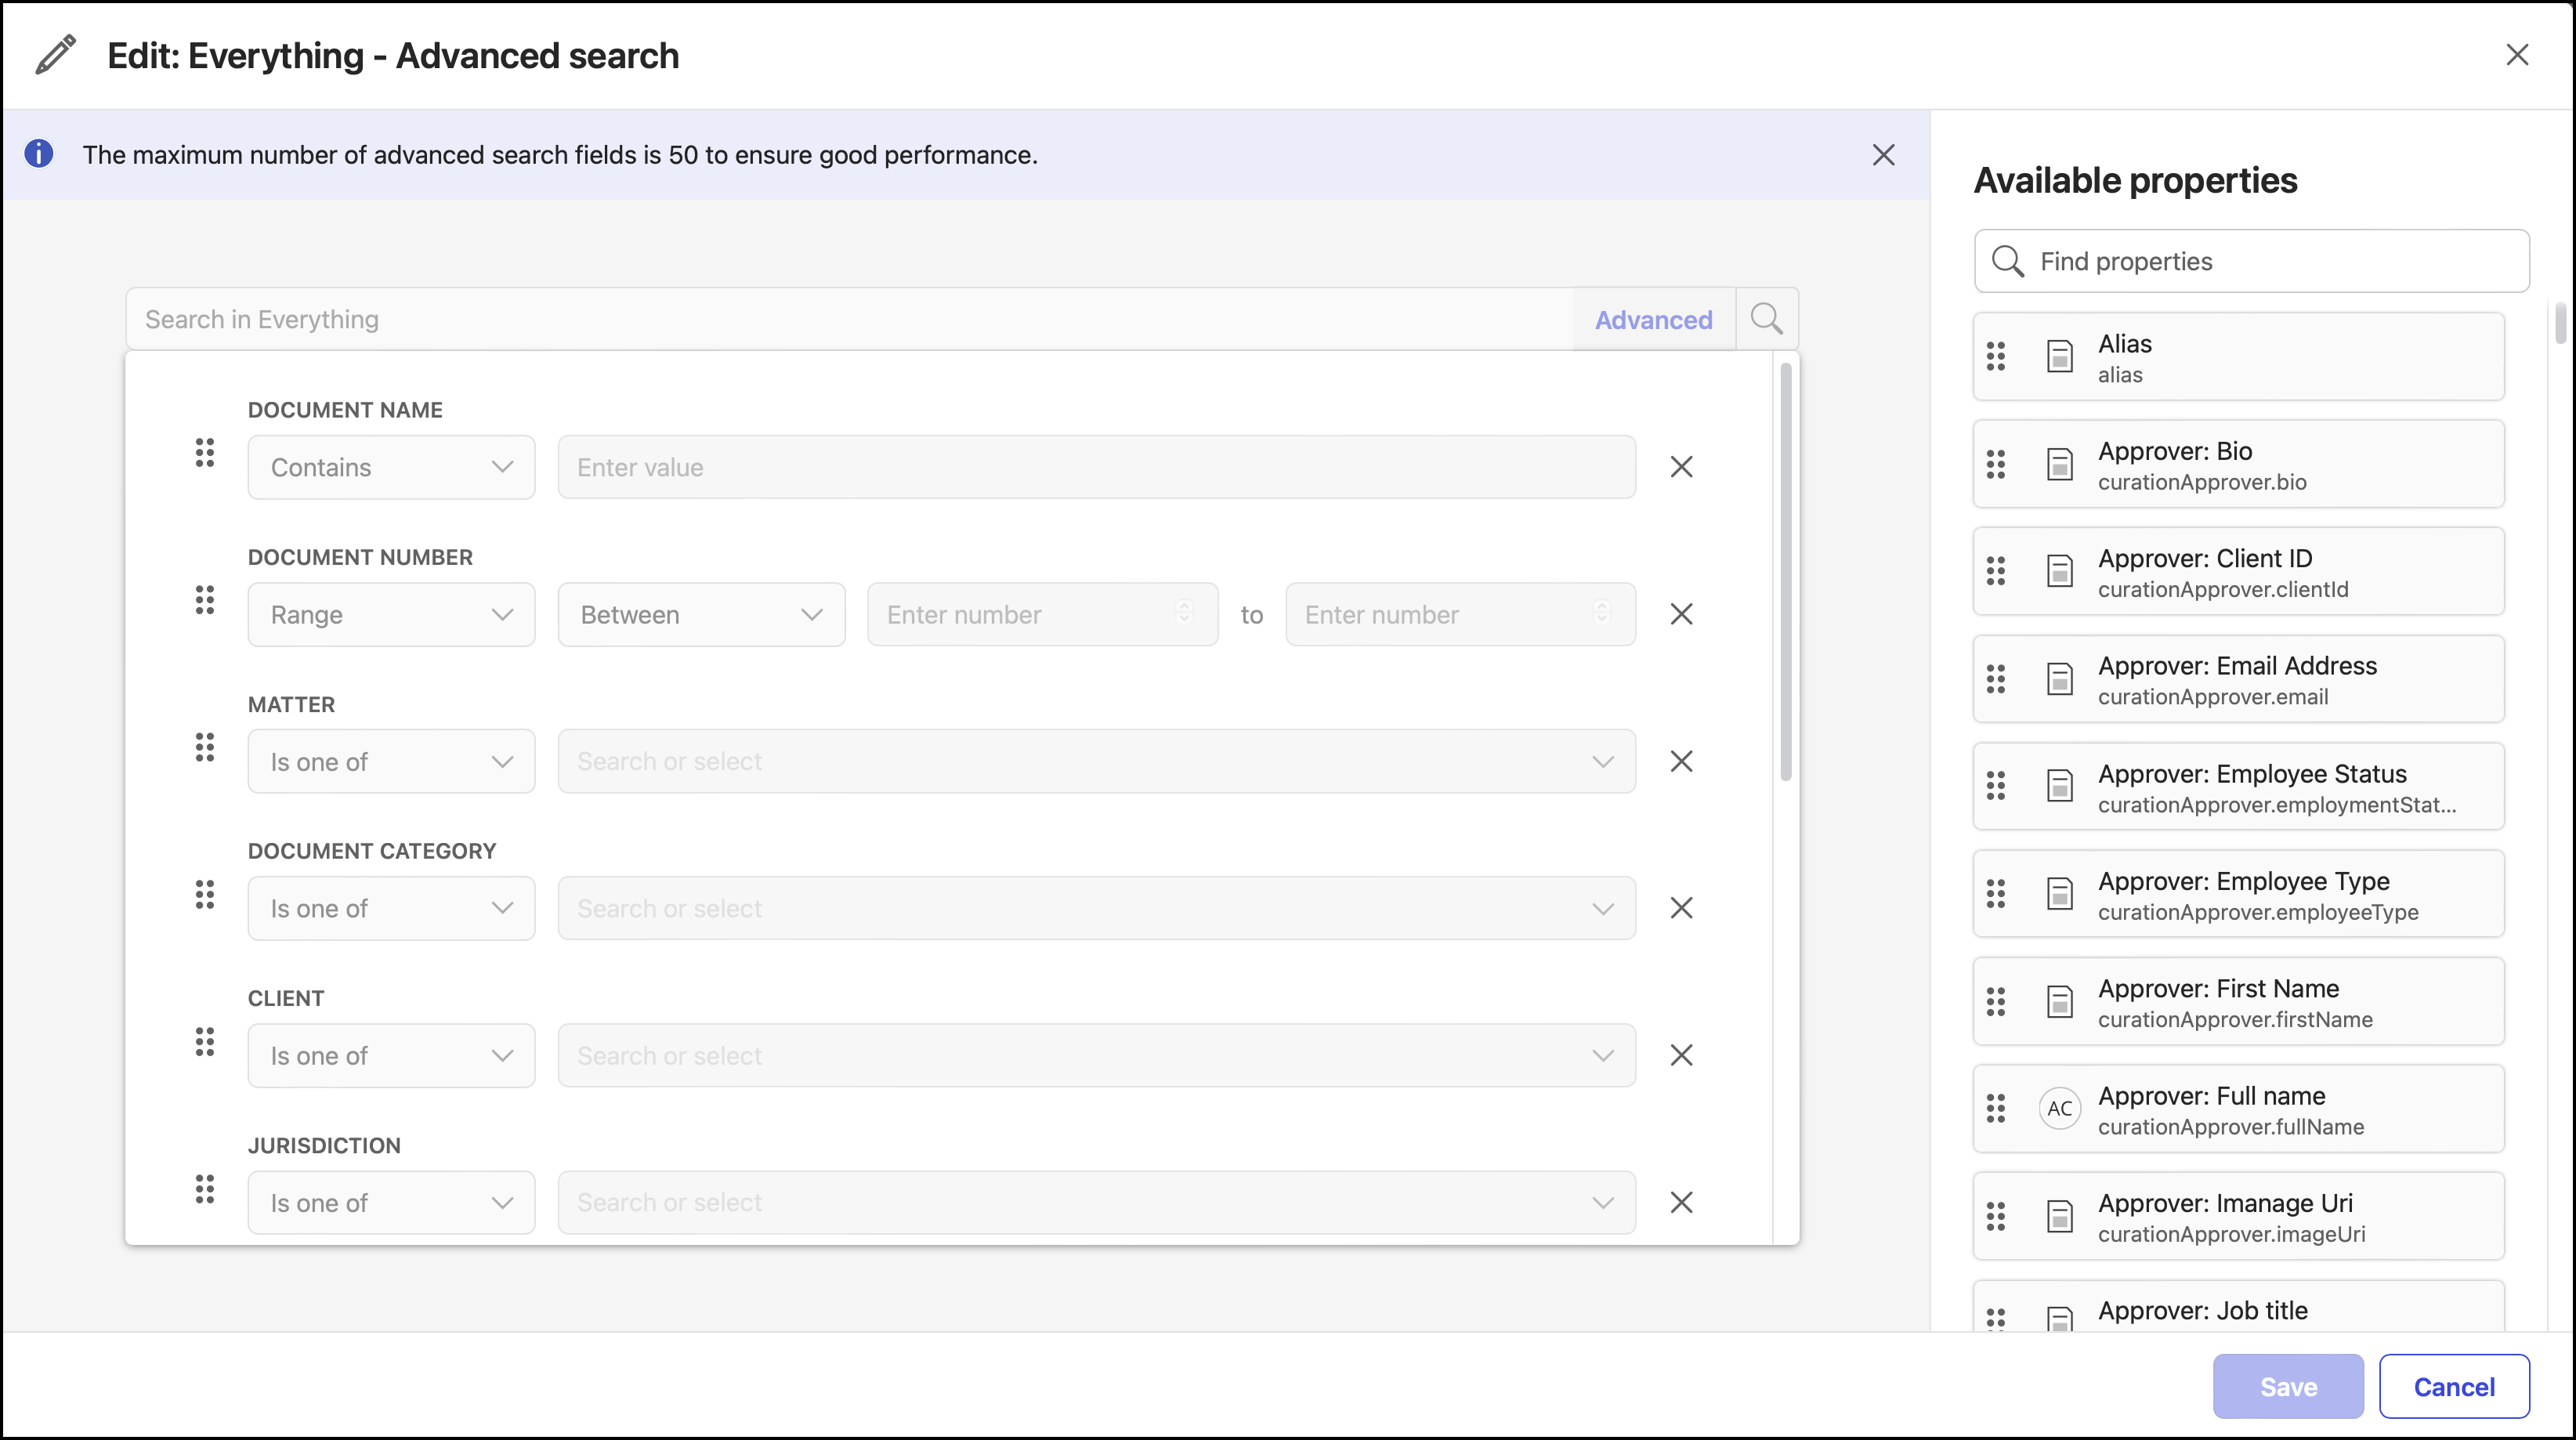Screen dimensions: 2576x1440
Task: Open the Client 'Search or select' combo box
Action: [1096, 1055]
